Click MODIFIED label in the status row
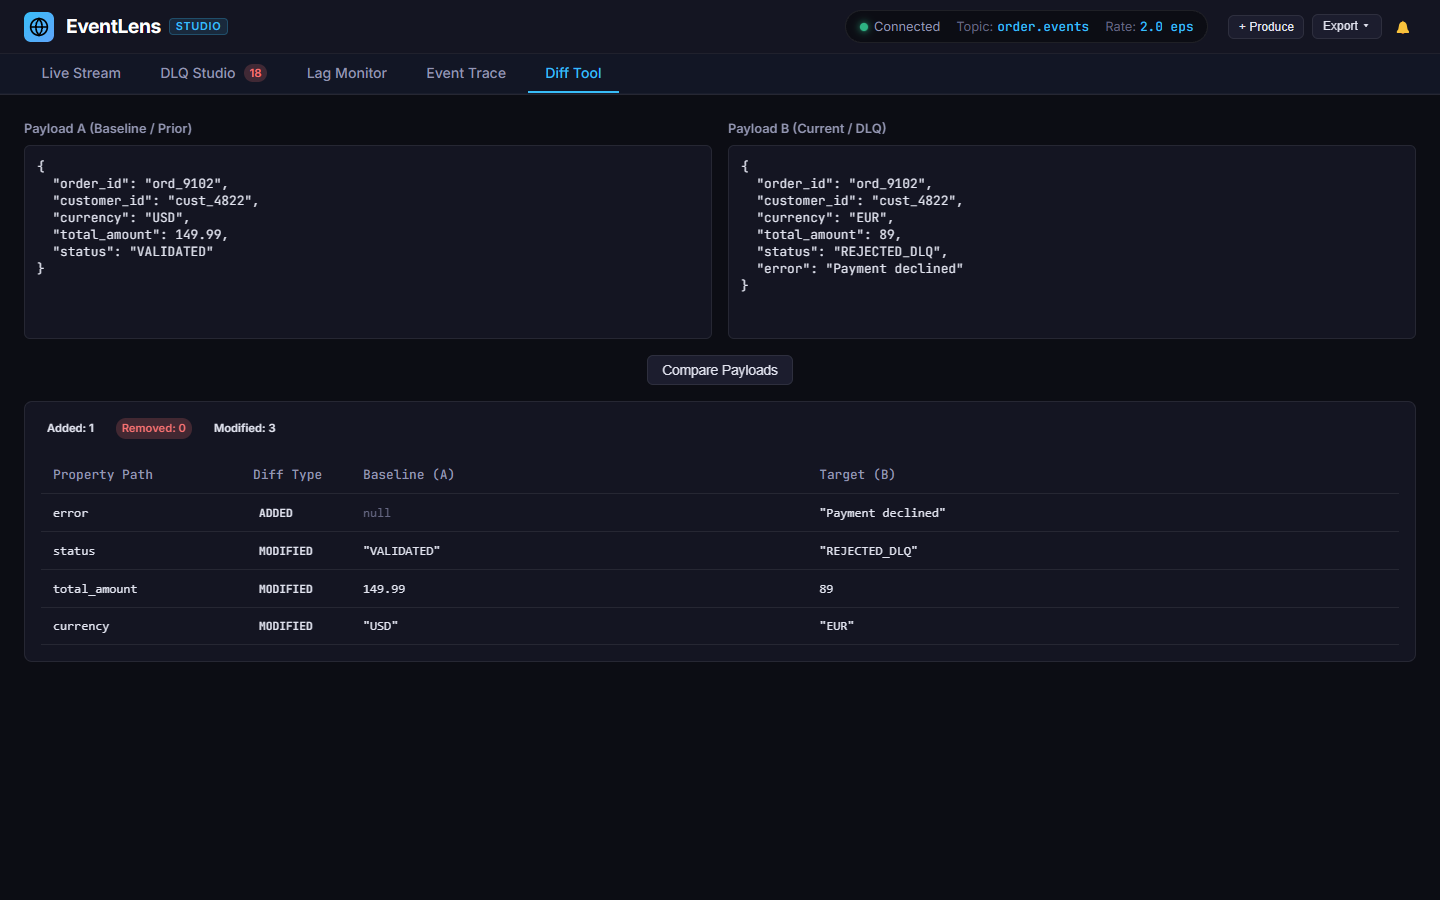 [x=286, y=551]
